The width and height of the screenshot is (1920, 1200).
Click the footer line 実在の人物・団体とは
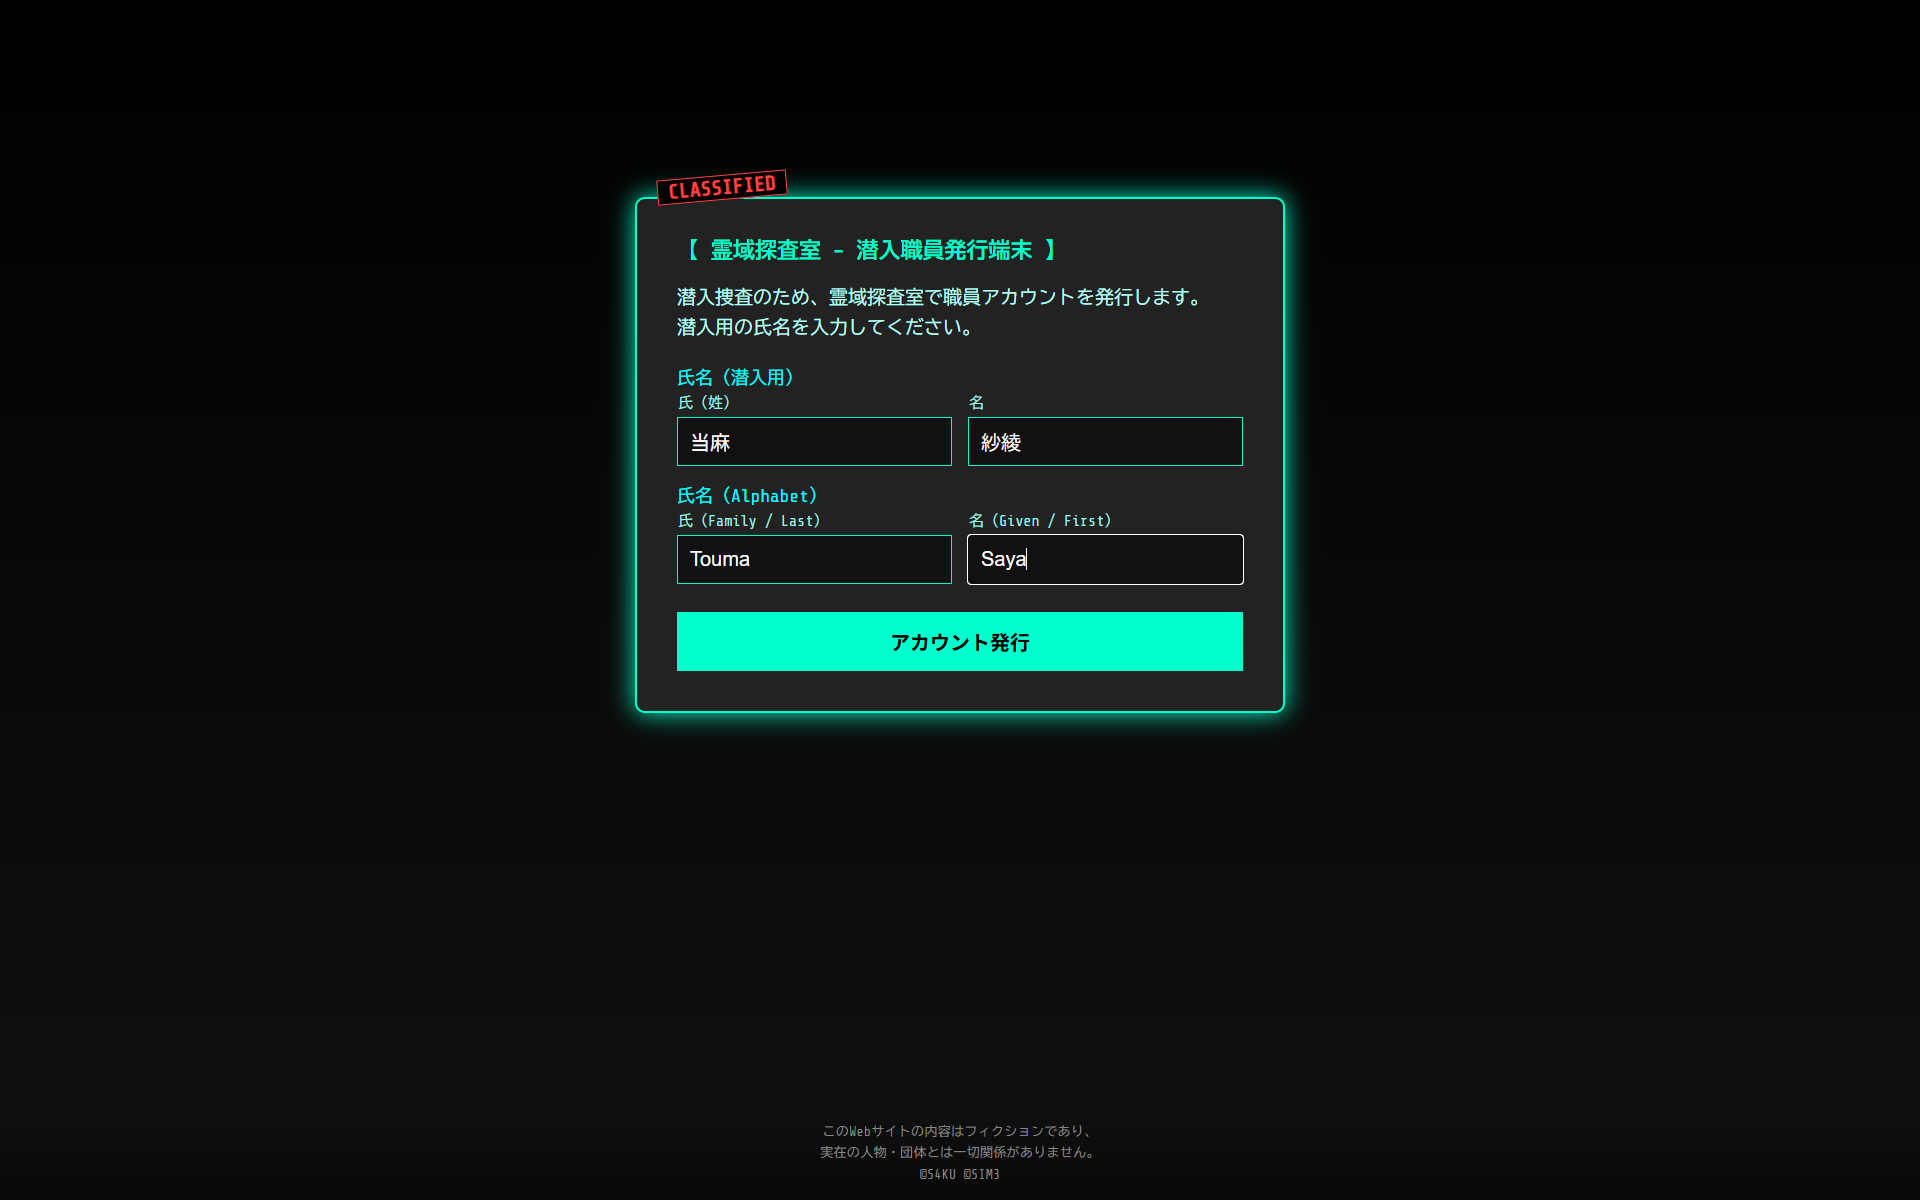[959, 1152]
